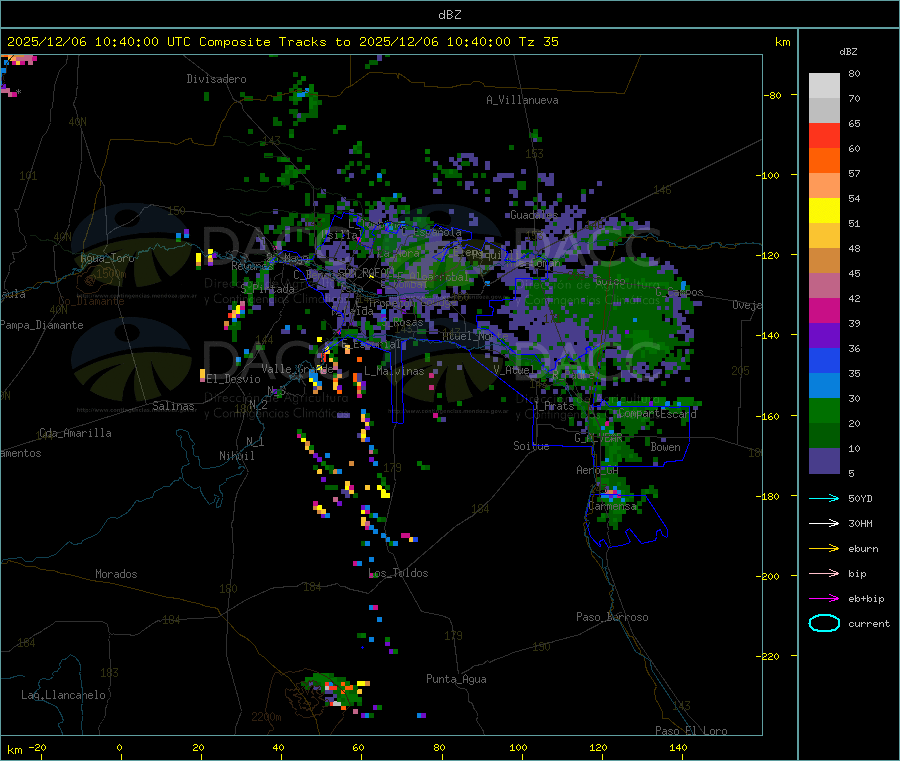Select the slate-purple 10 dBZ color swatch
Viewport: 900px width, 761px height.
click(824, 461)
